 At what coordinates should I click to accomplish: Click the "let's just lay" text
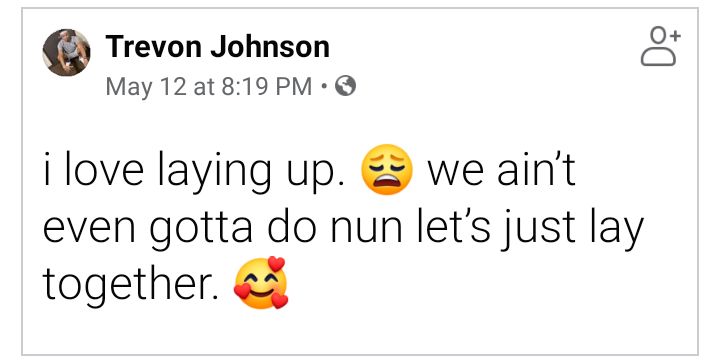pyautogui.click(x=530, y=229)
